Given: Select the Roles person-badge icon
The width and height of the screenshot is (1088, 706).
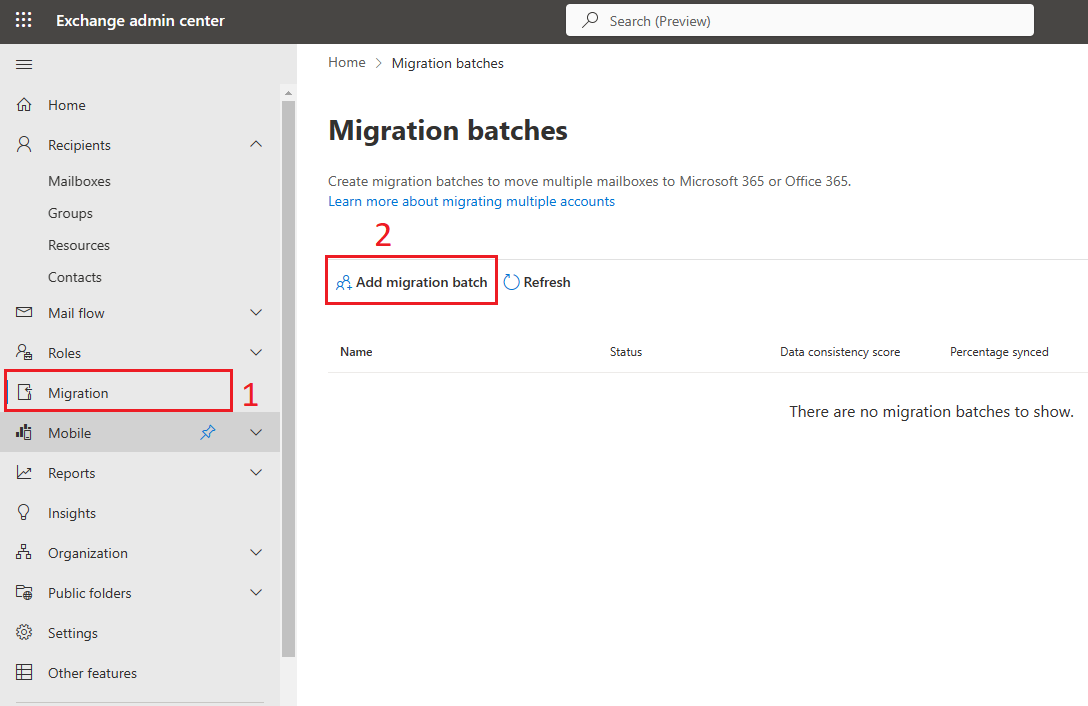Looking at the screenshot, I should pos(24,352).
